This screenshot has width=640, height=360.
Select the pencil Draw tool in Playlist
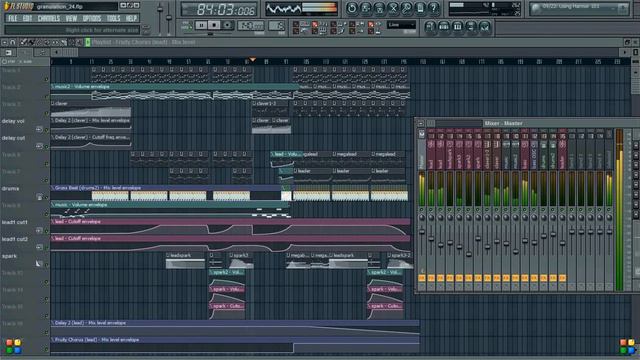23,42
